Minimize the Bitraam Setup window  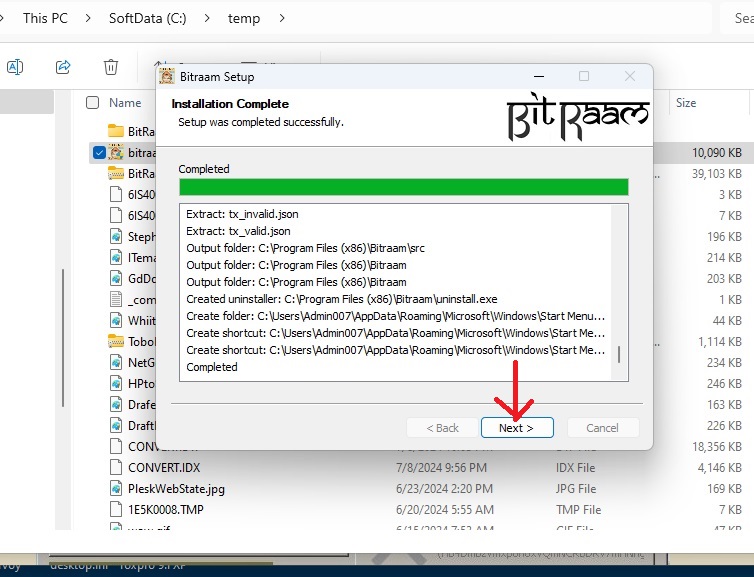[x=539, y=76]
